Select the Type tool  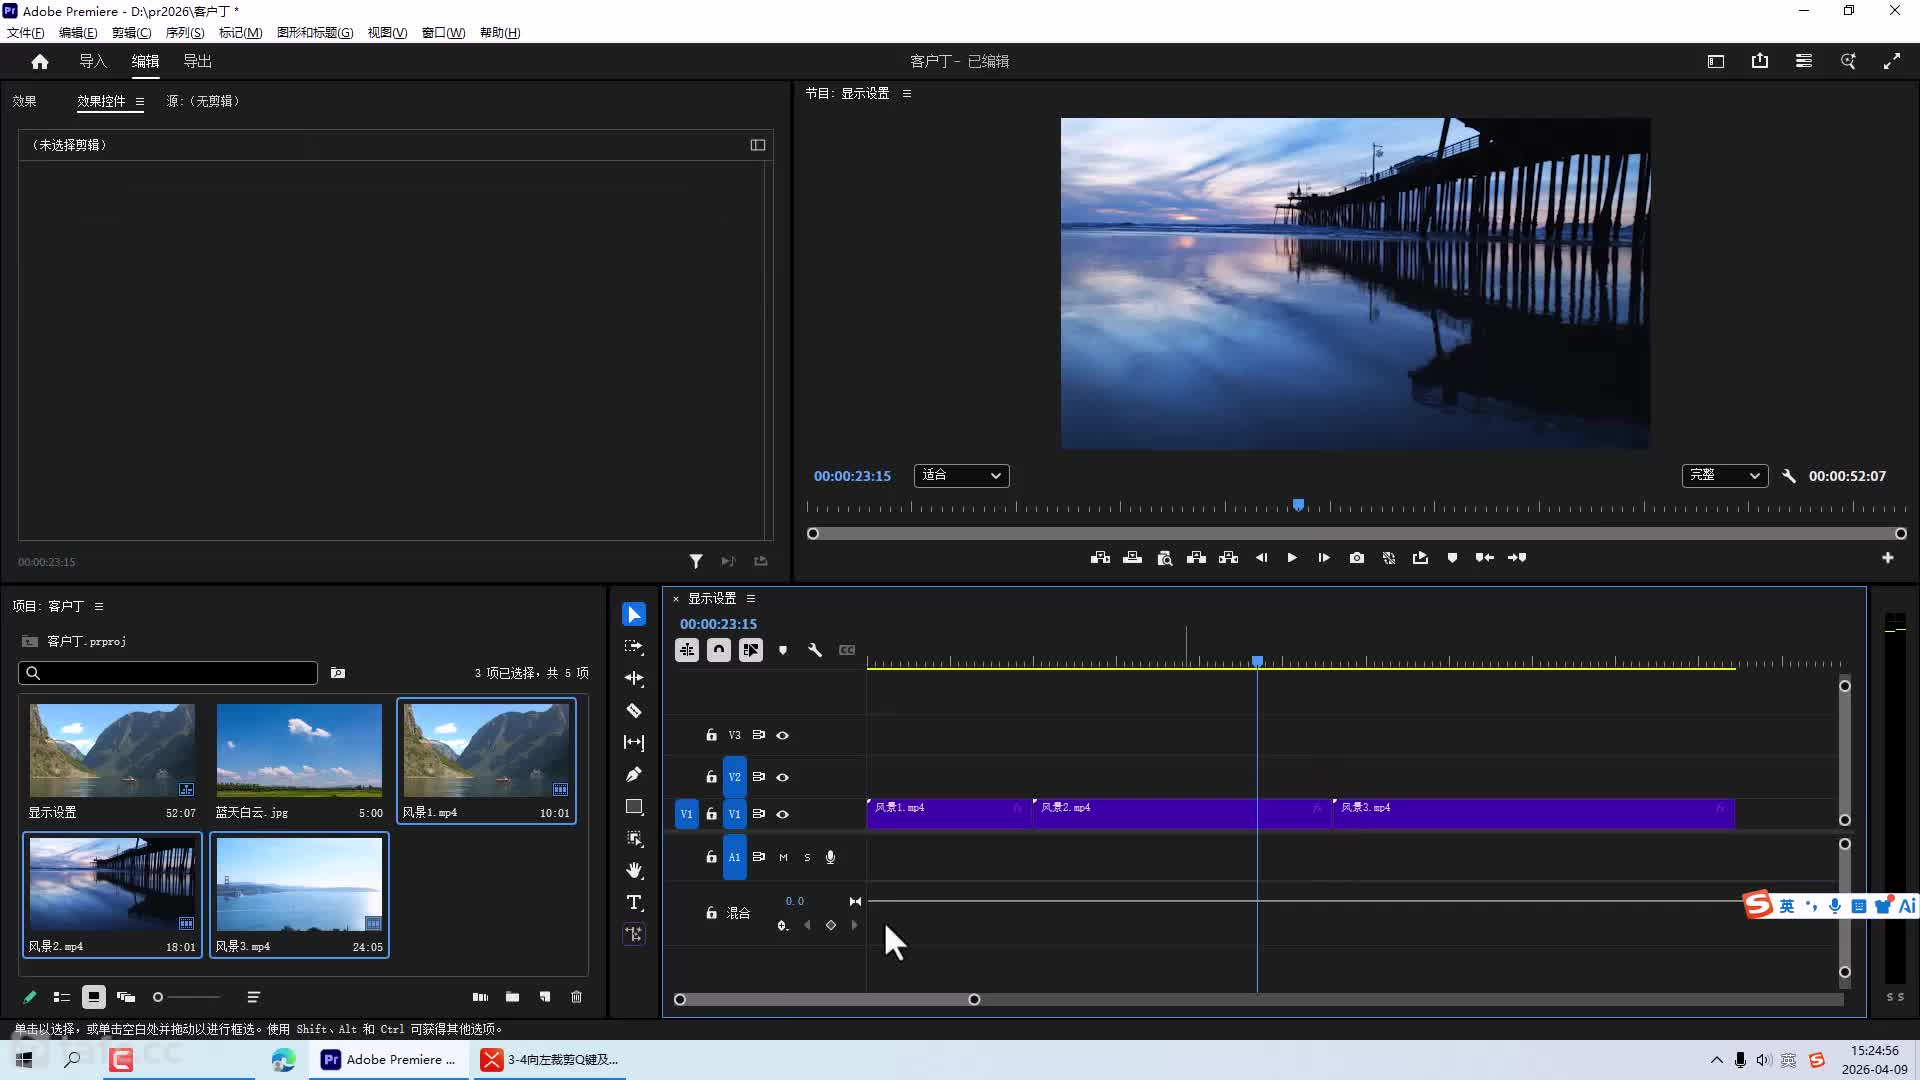tap(634, 902)
